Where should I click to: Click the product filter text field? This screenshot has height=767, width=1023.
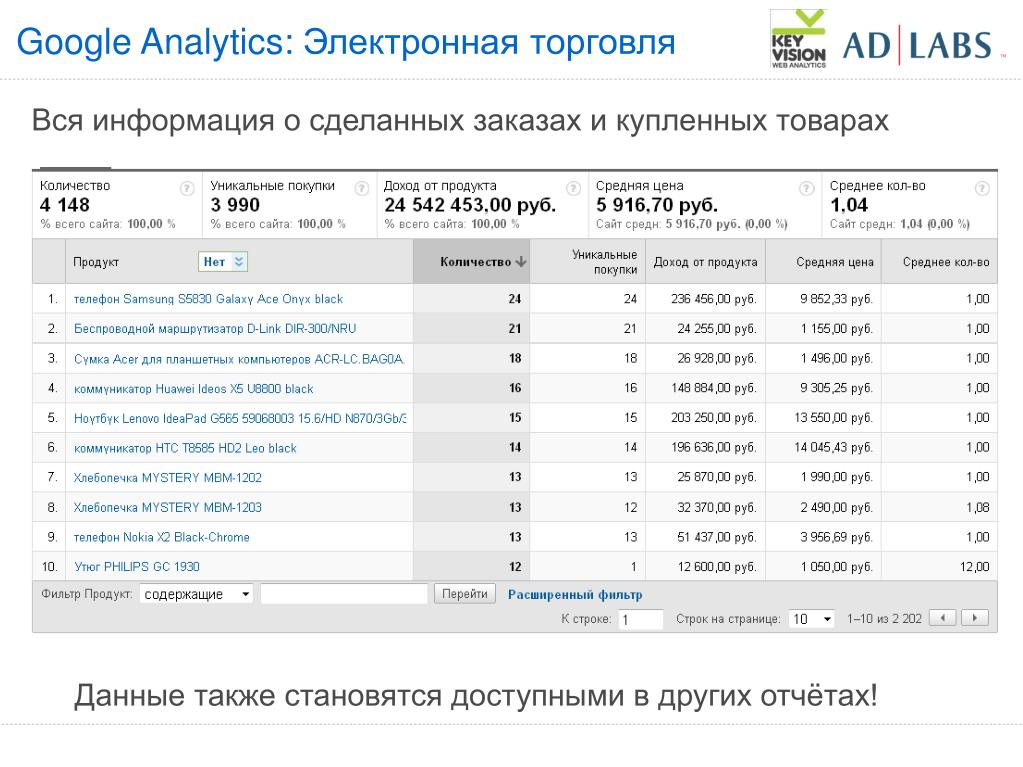(344, 594)
